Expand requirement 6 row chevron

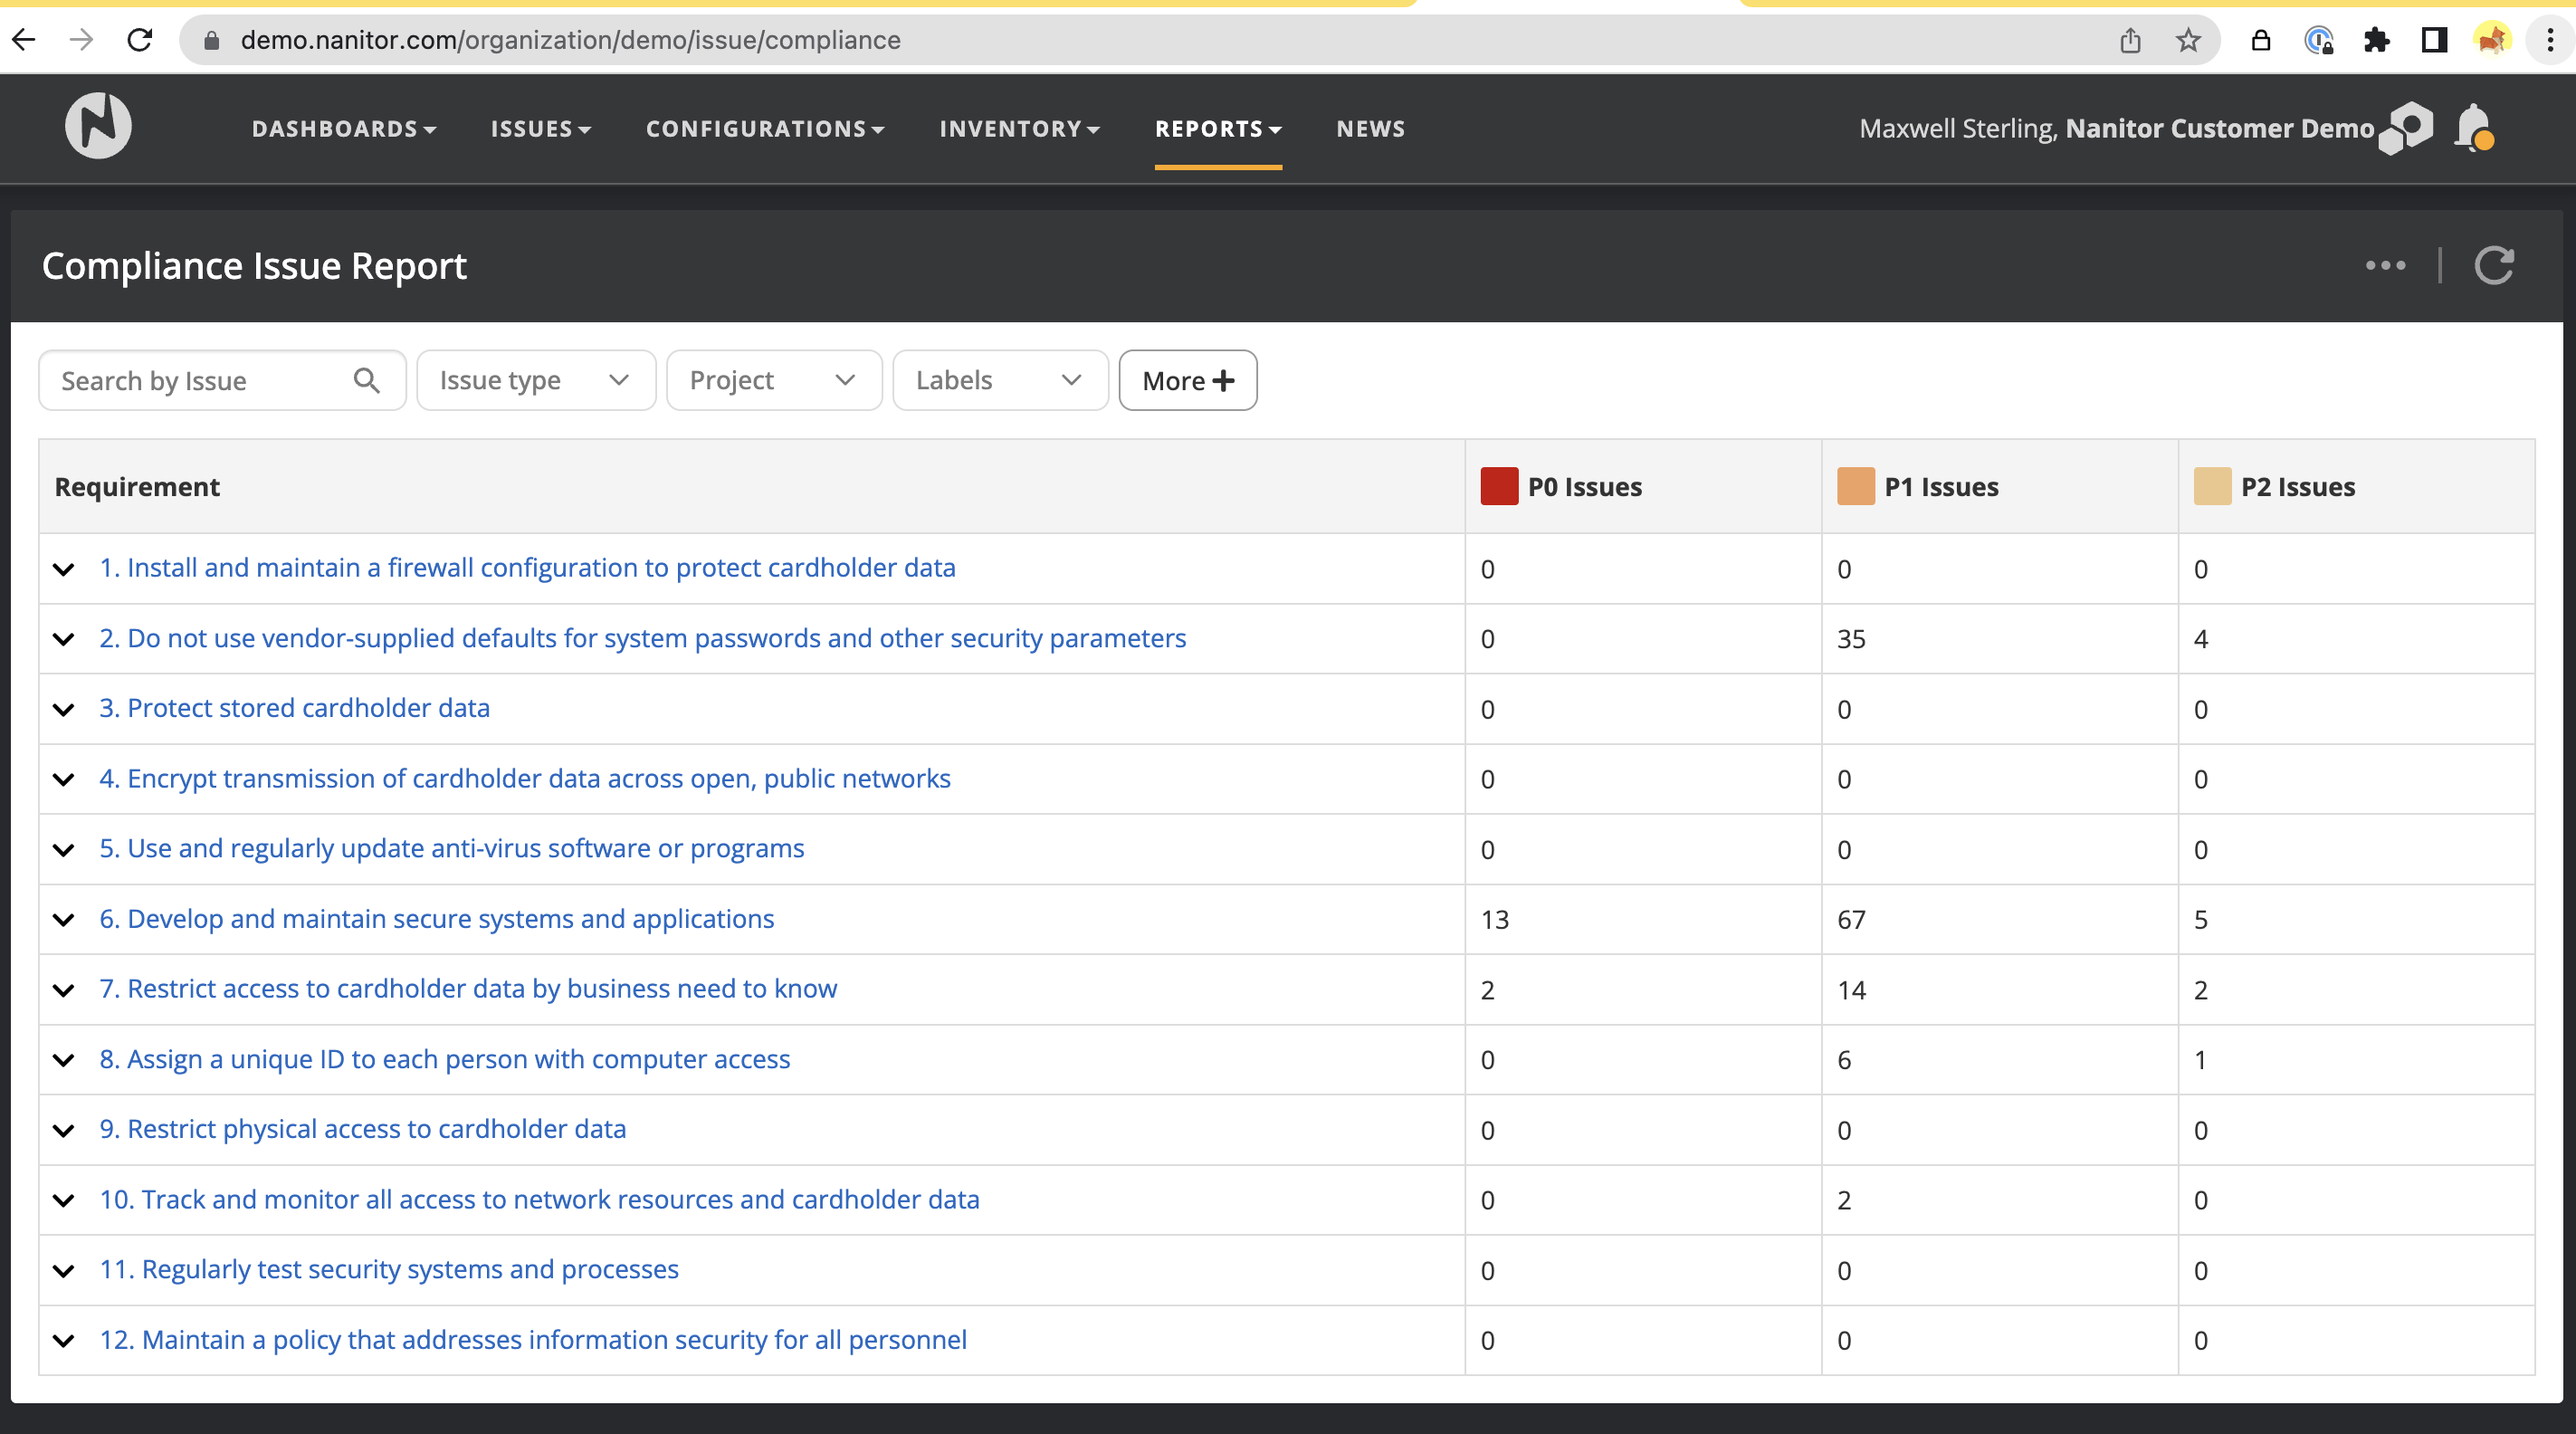(64, 920)
